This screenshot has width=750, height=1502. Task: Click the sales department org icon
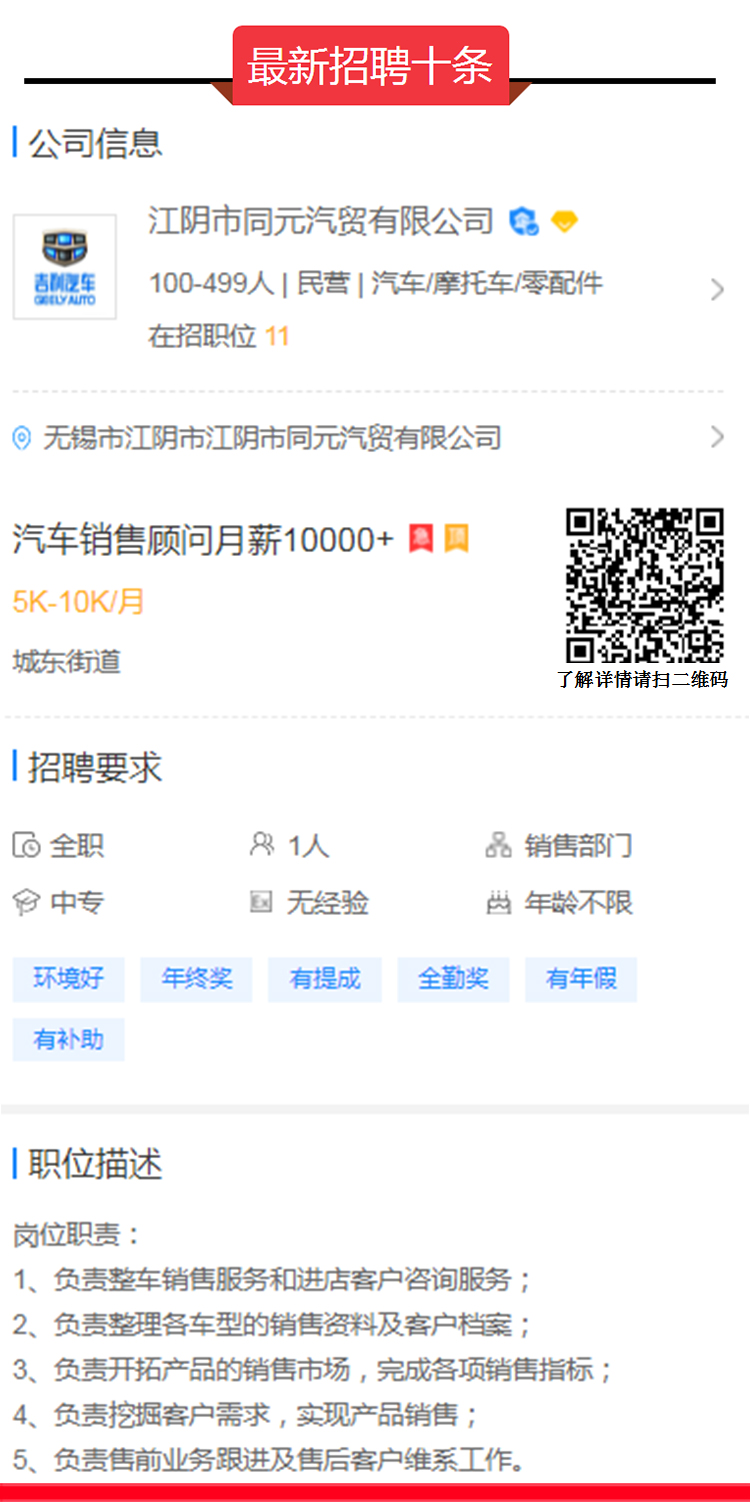(498, 846)
